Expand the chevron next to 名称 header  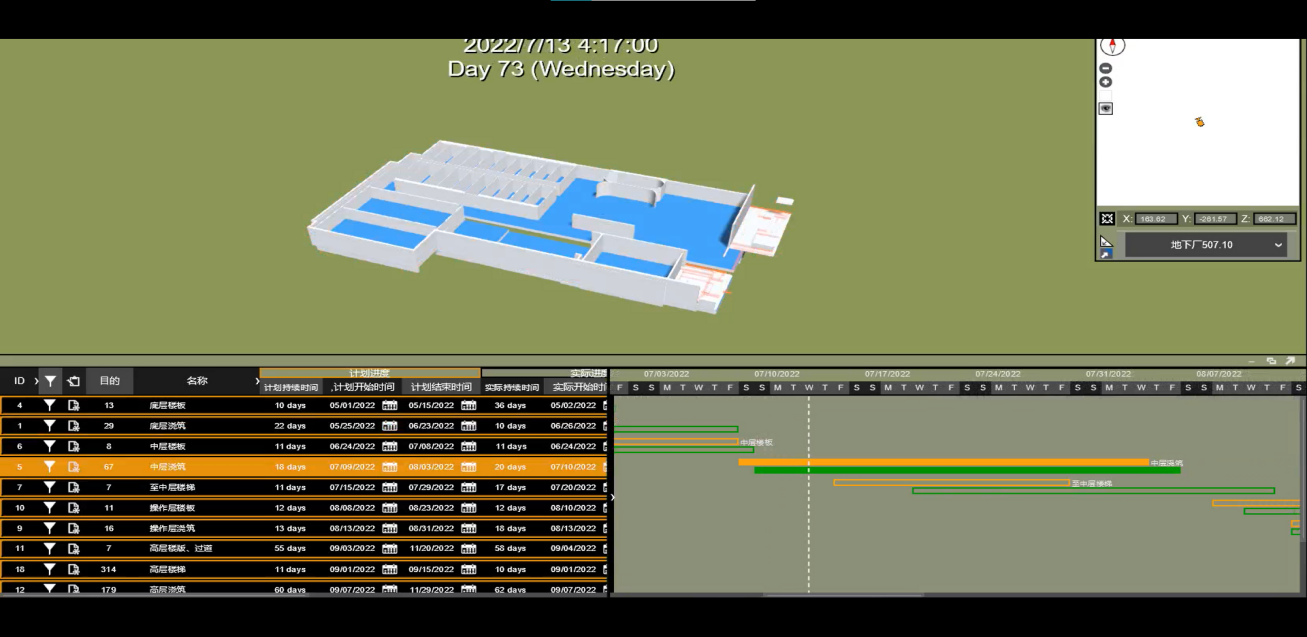click(257, 381)
